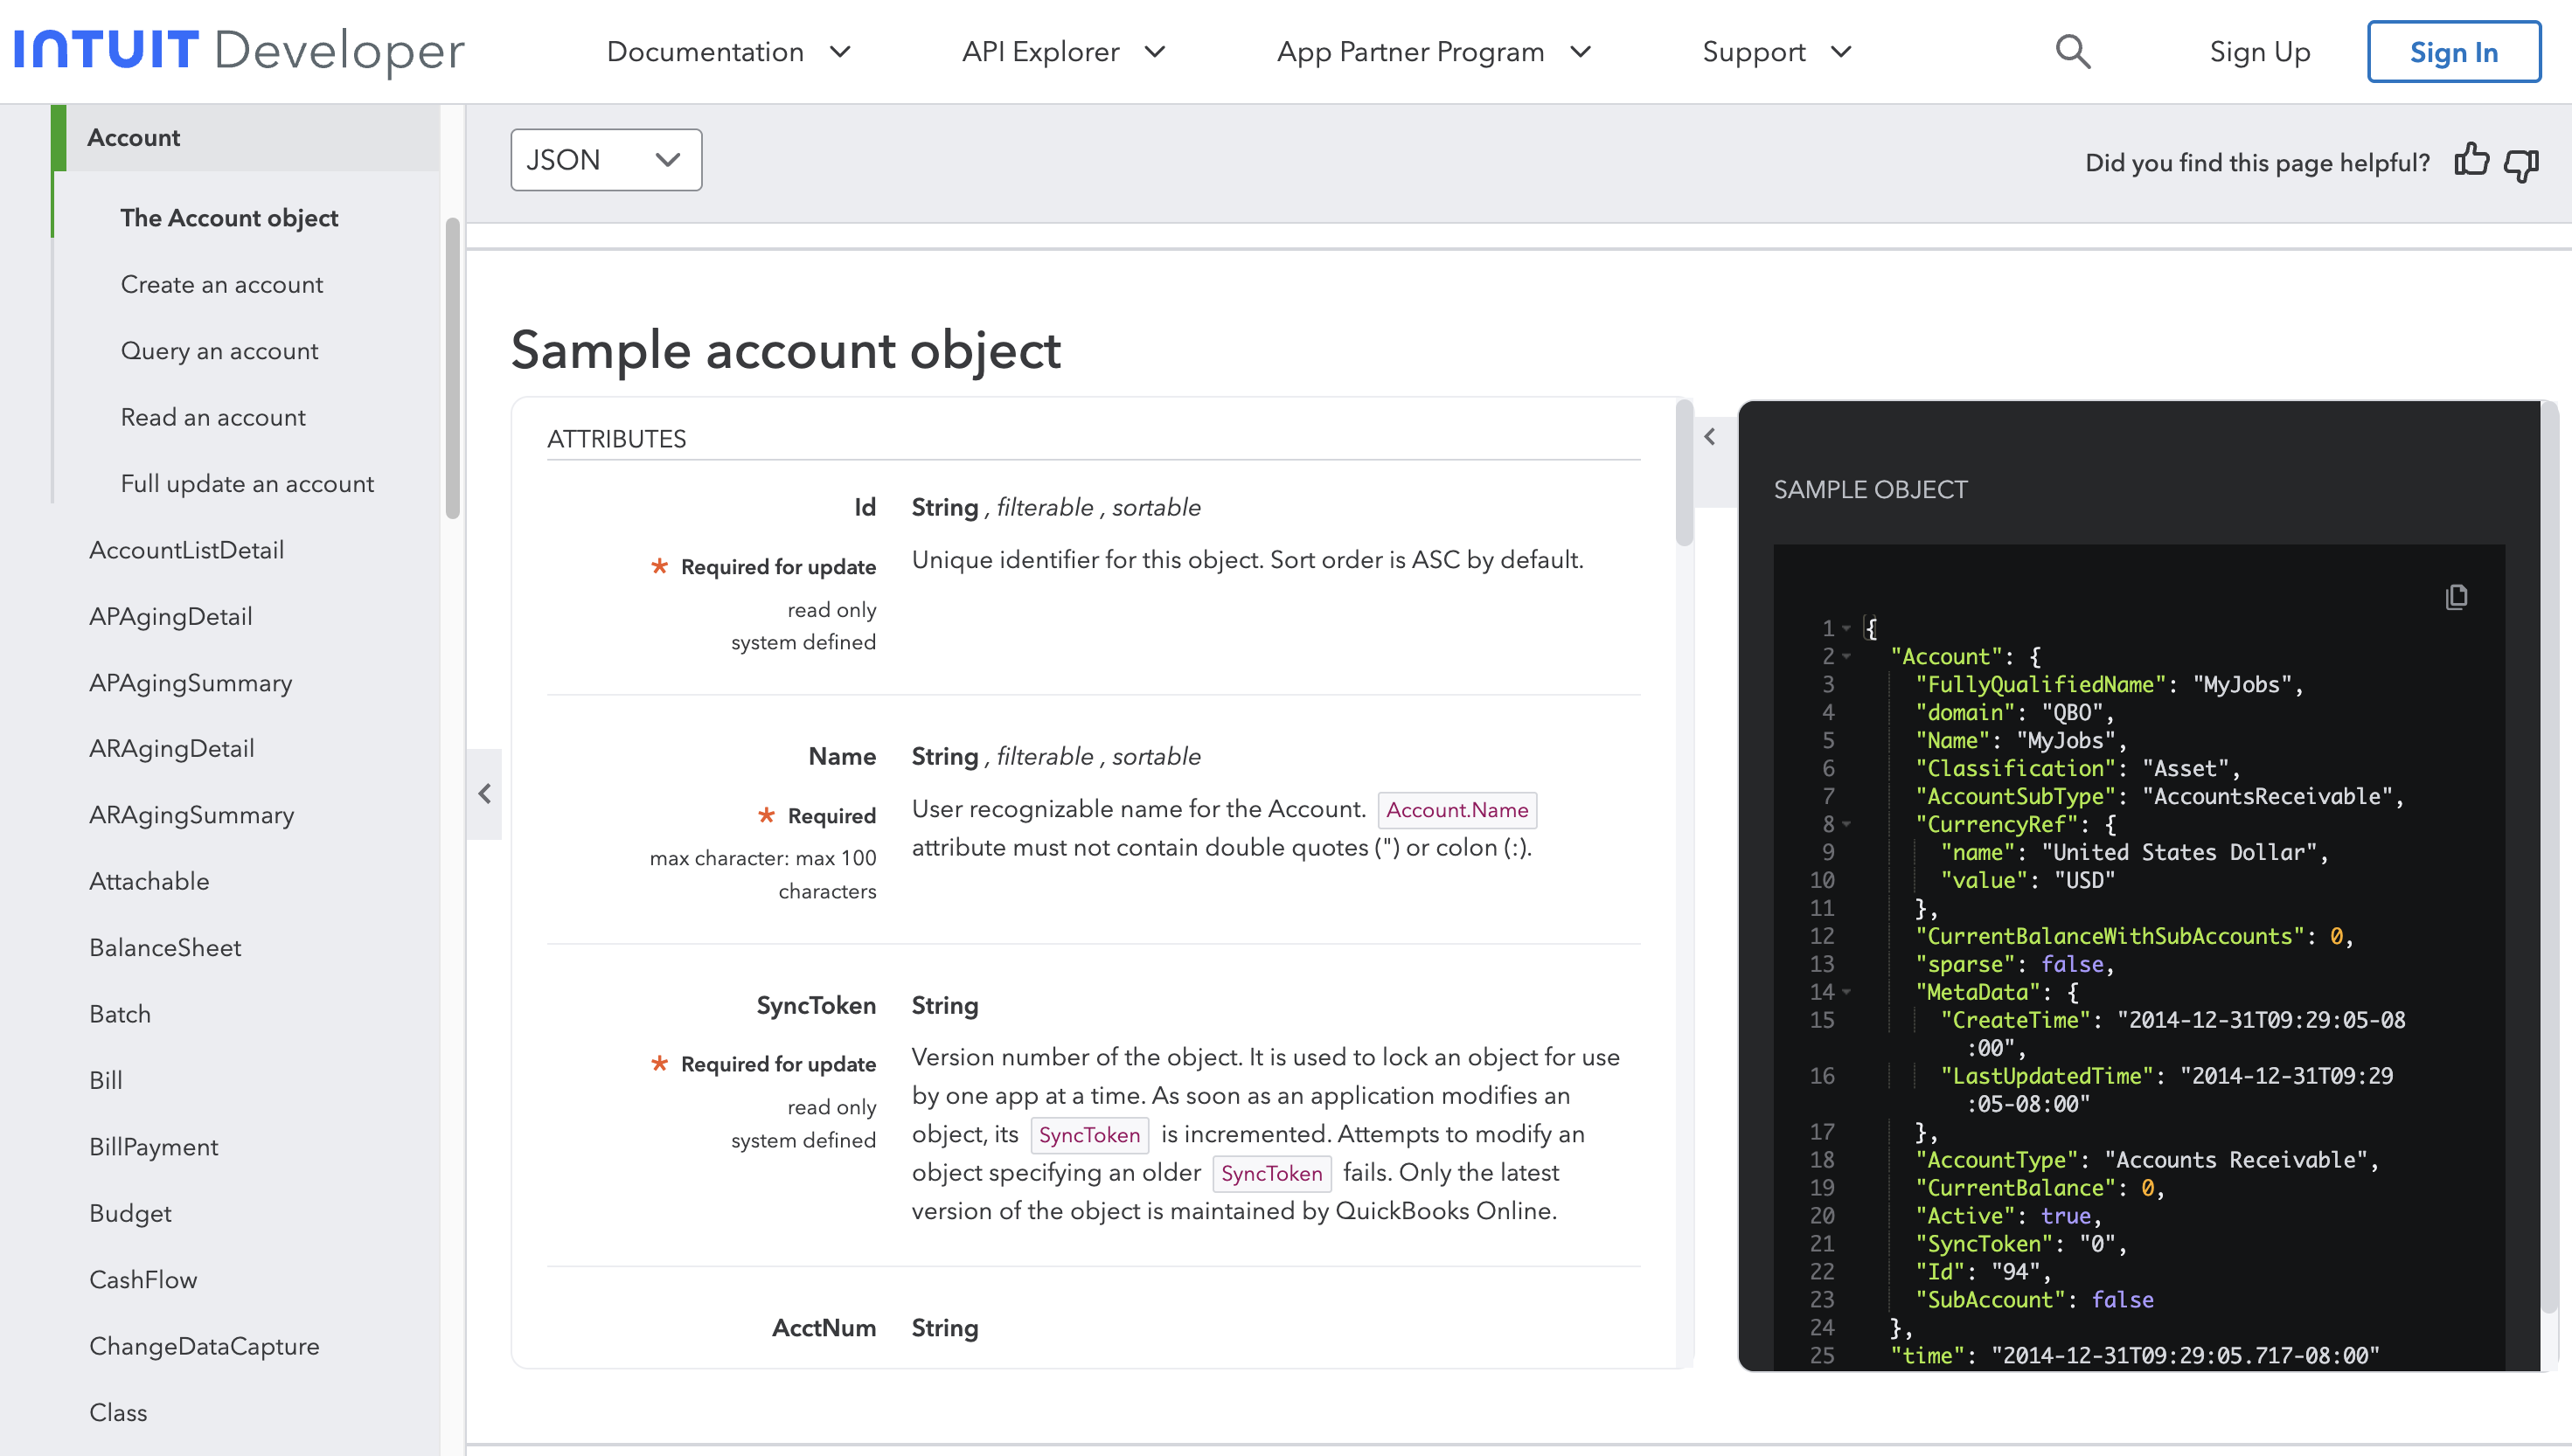Viewport: 2572px width, 1456px height.
Task: Open BalanceSheet in sidebar
Action: pyautogui.click(x=165, y=948)
